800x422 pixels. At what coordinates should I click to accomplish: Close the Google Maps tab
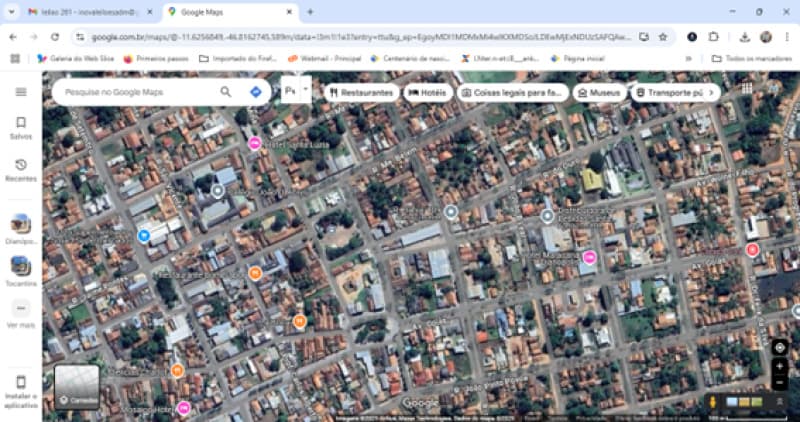289,12
